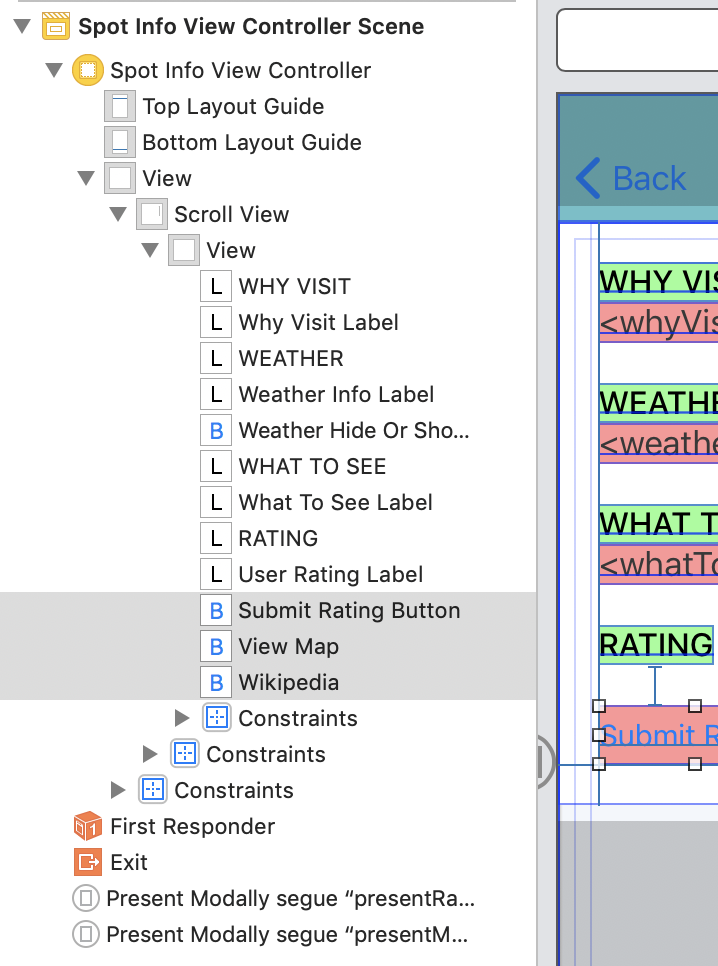Expand Constraints aligned with Scroll View row
The image size is (718, 966).
[117, 790]
